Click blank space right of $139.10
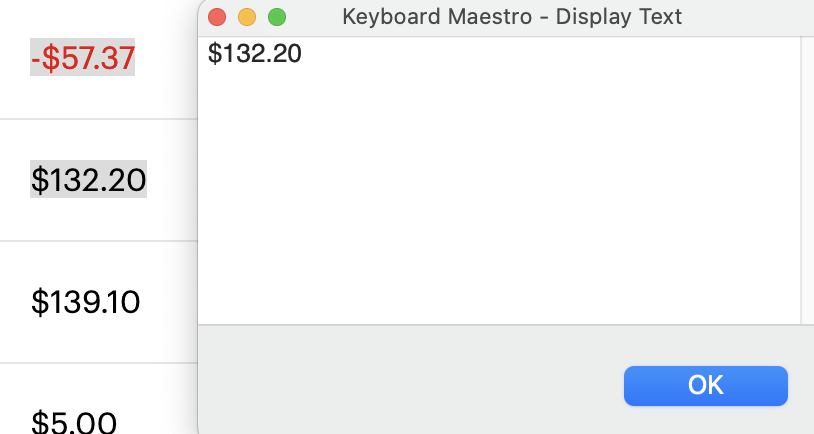 tap(168, 301)
